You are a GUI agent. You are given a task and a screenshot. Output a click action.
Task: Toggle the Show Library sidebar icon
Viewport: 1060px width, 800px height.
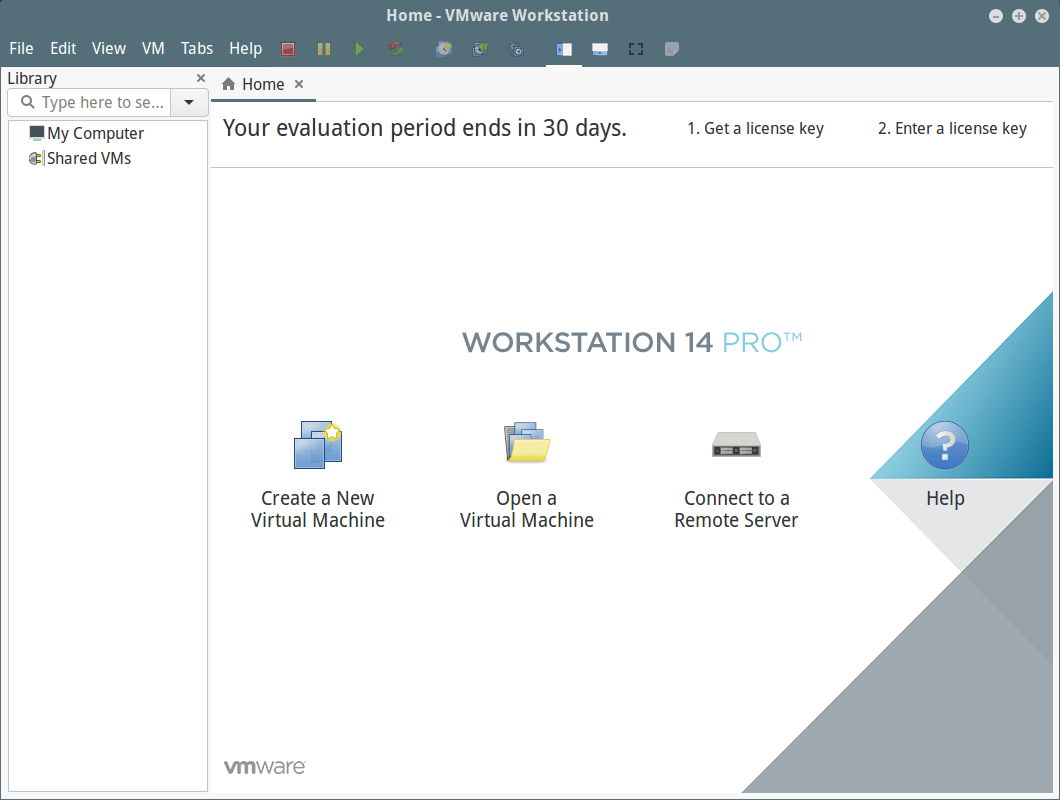(x=564, y=49)
